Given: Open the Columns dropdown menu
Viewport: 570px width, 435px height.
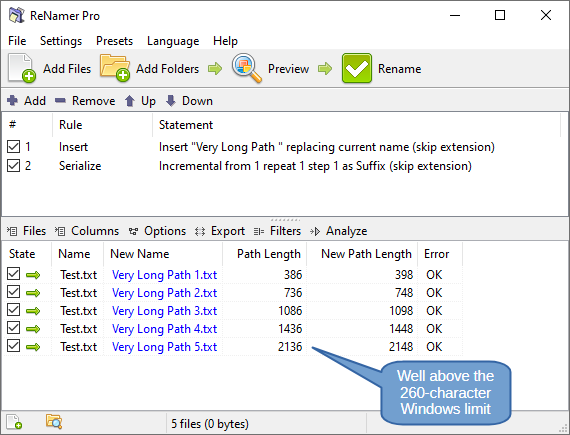Looking at the screenshot, I should [87, 231].
